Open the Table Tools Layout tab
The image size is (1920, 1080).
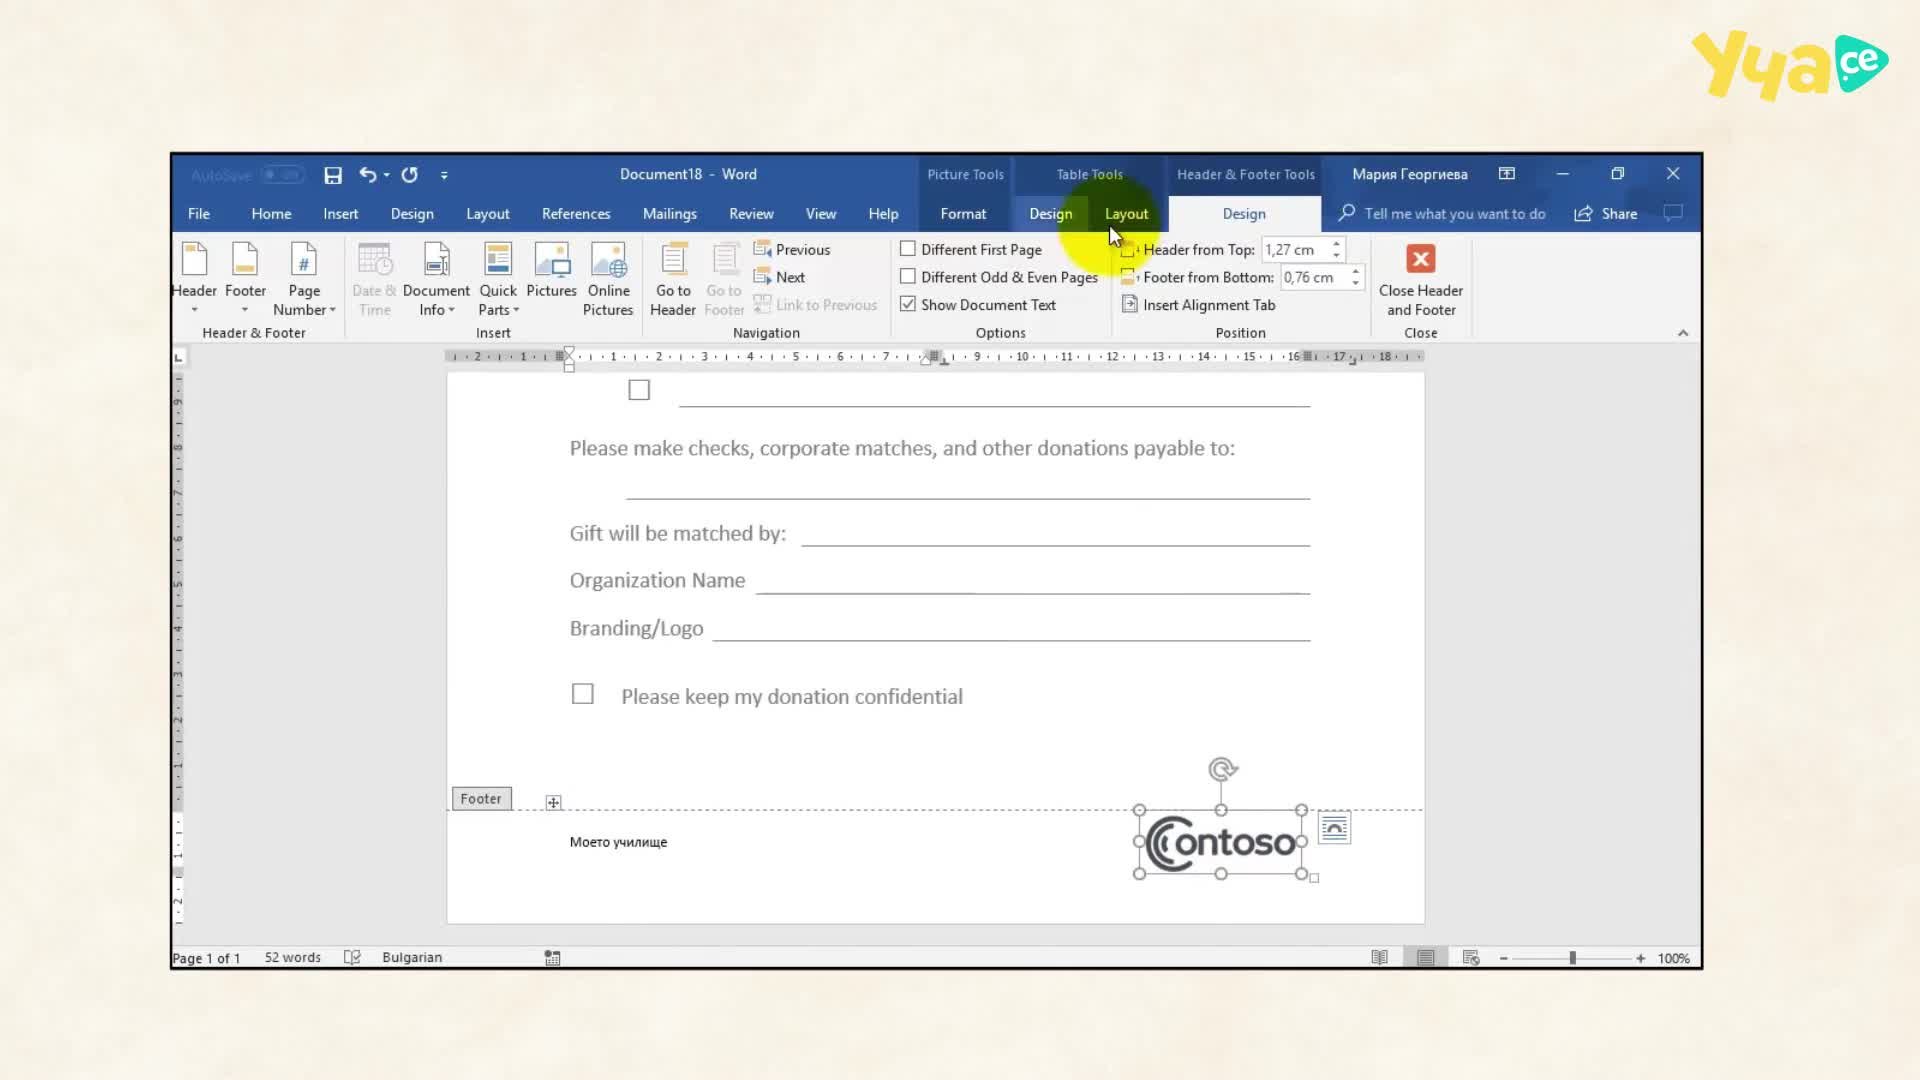coord(1126,214)
